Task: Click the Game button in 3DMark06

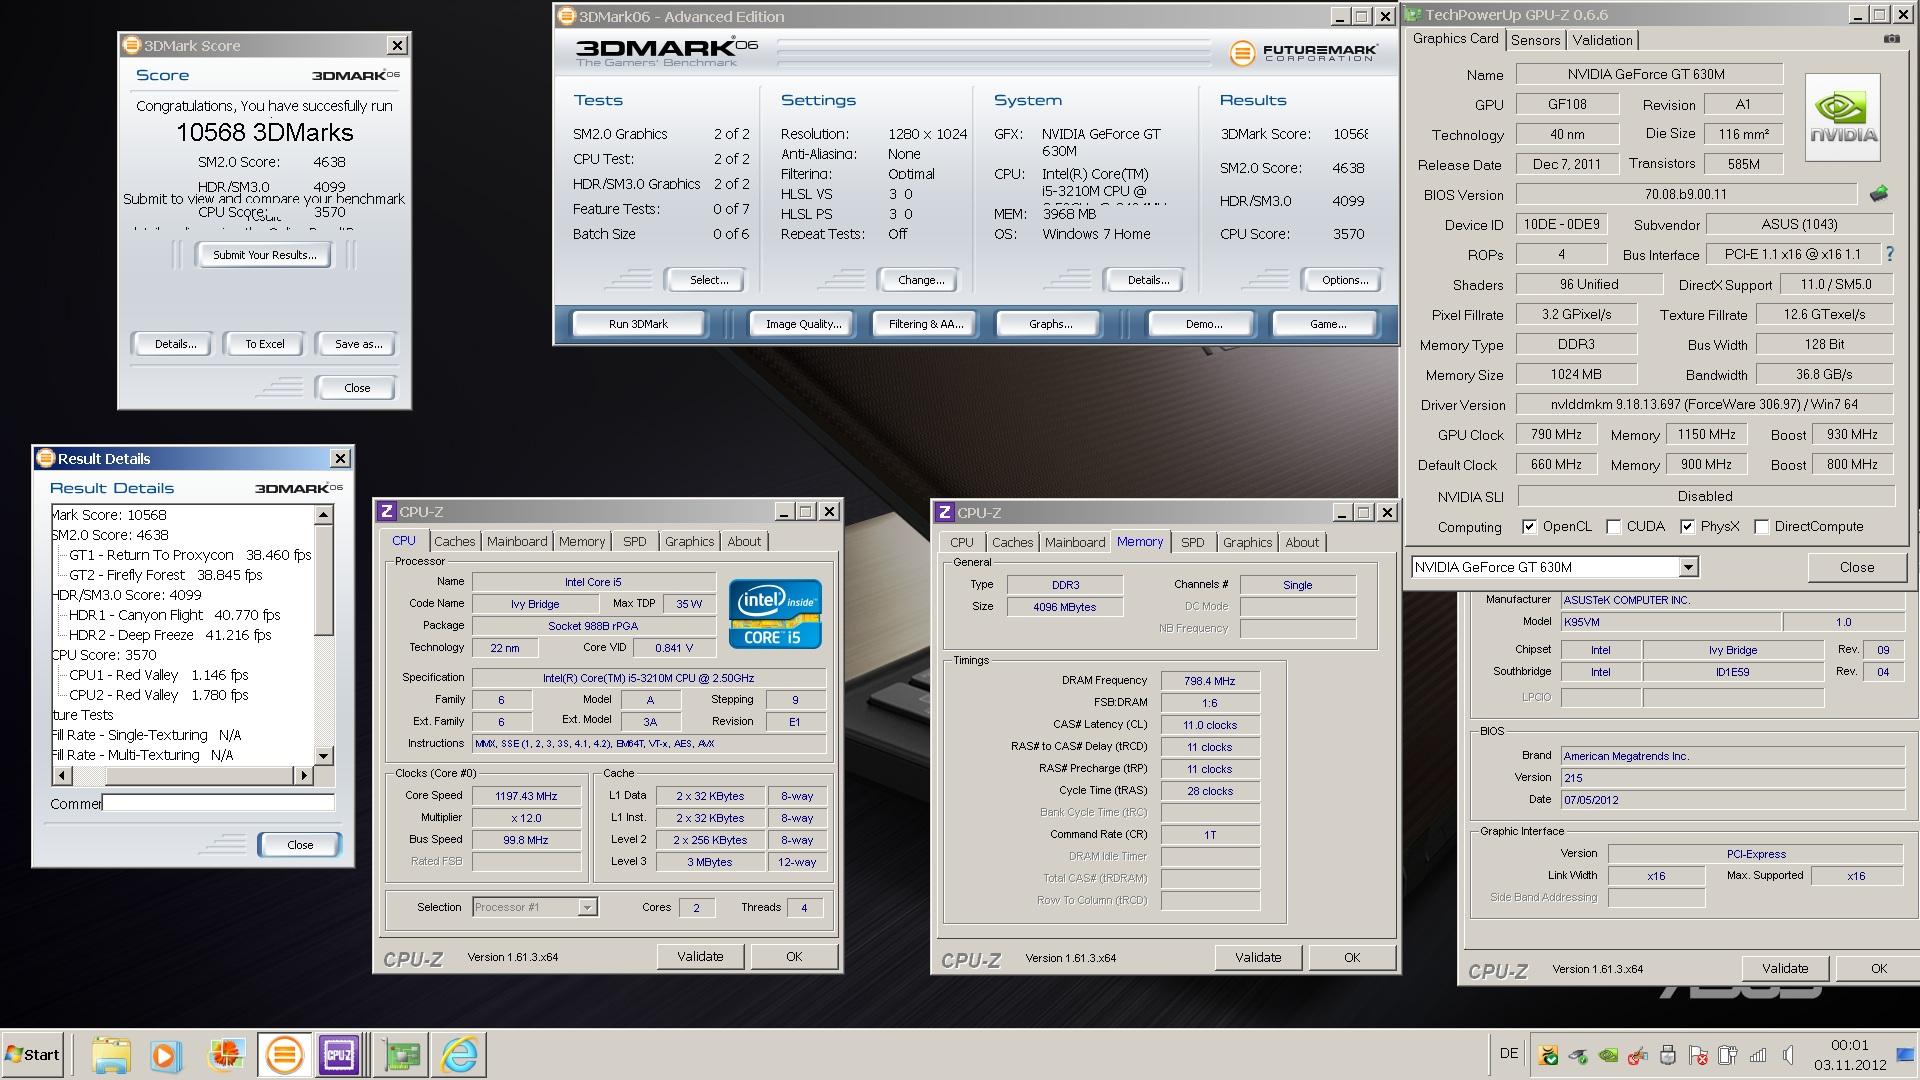Action: [1327, 324]
